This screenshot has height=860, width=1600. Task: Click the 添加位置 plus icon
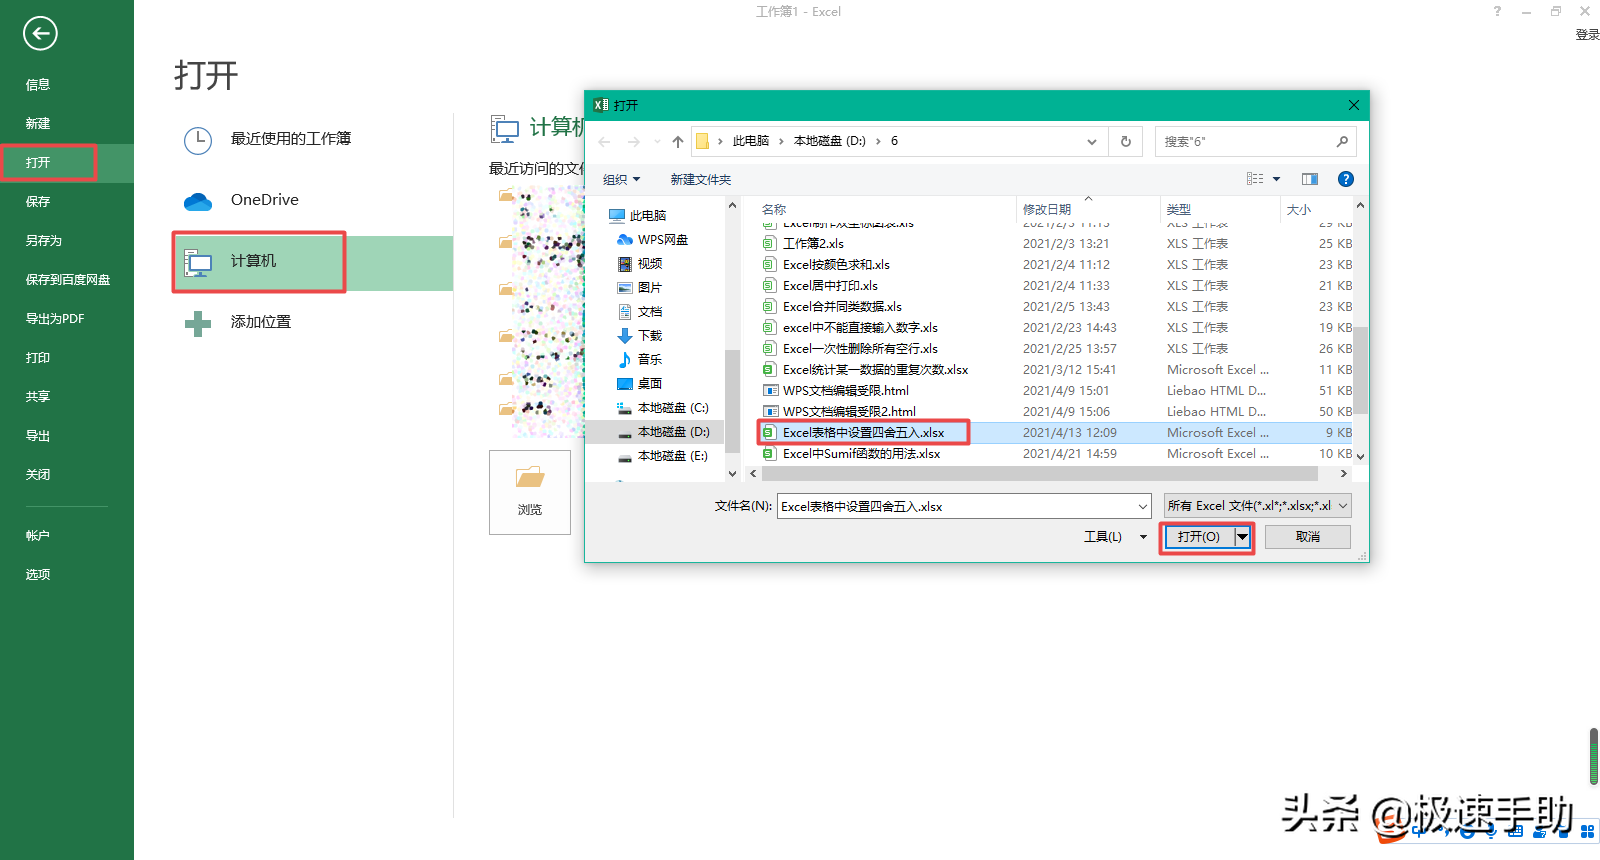coord(198,323)
